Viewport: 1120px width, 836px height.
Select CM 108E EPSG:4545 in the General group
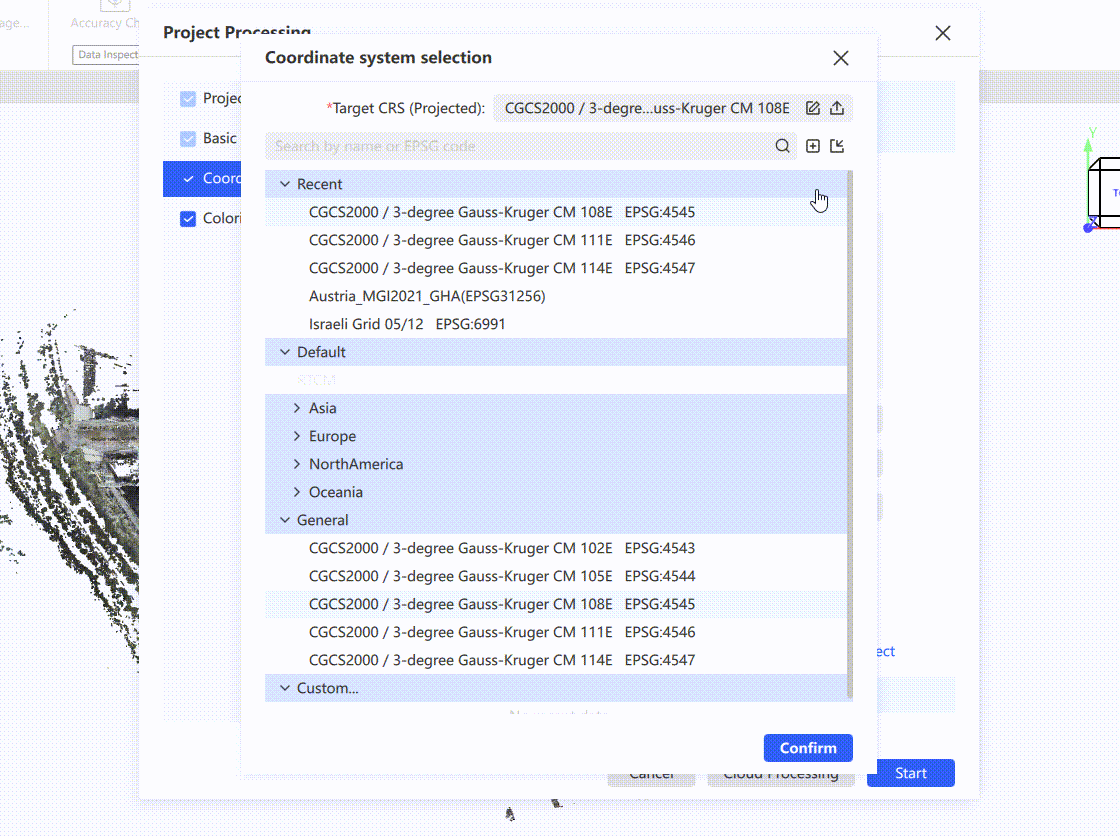coord(556,604)
